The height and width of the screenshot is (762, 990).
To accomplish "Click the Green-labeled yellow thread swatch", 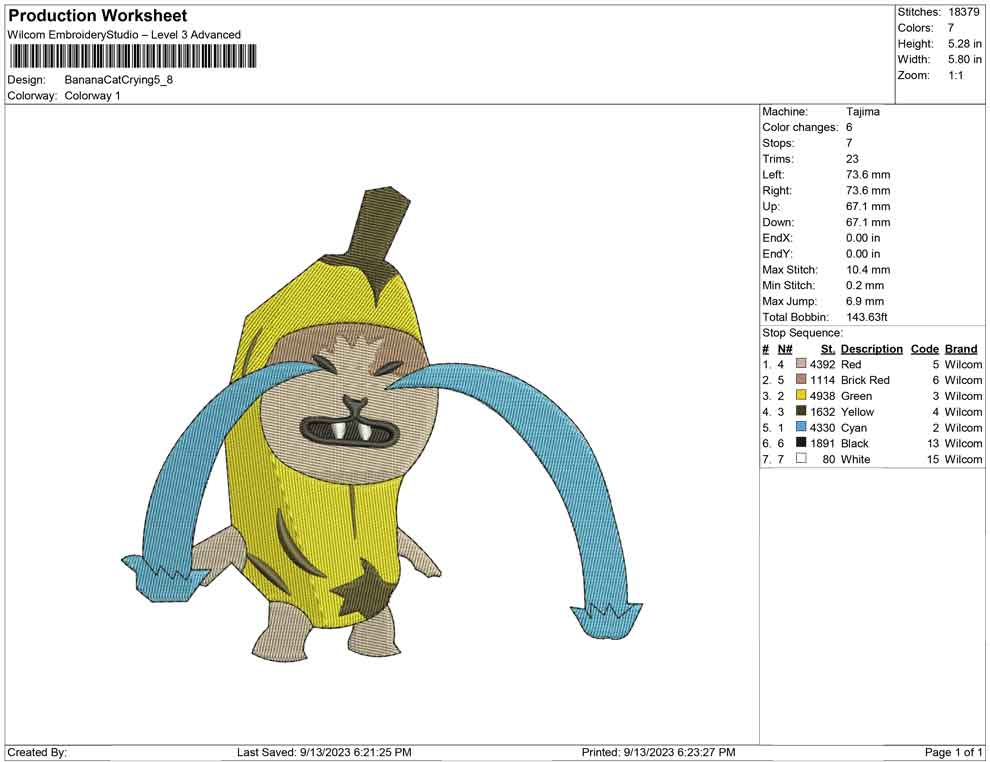I will [x=801, y=396].
